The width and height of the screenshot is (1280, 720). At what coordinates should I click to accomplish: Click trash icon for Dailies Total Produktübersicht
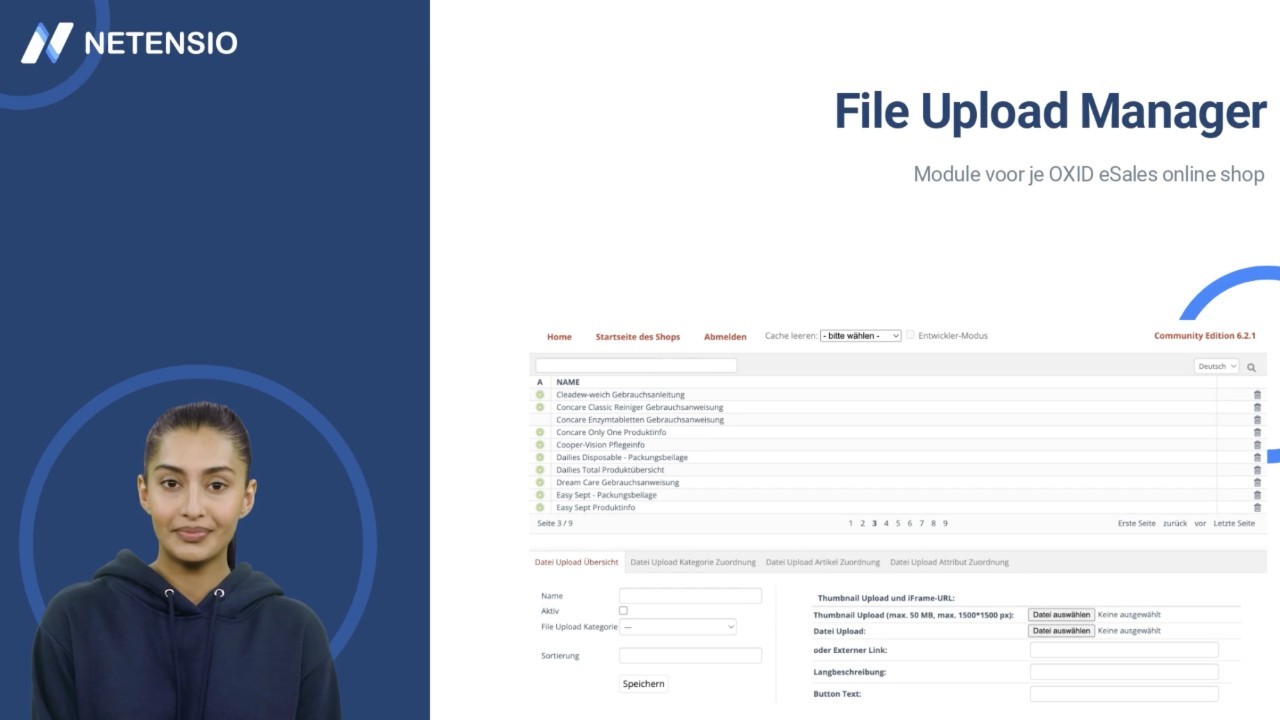(1257, 470)
